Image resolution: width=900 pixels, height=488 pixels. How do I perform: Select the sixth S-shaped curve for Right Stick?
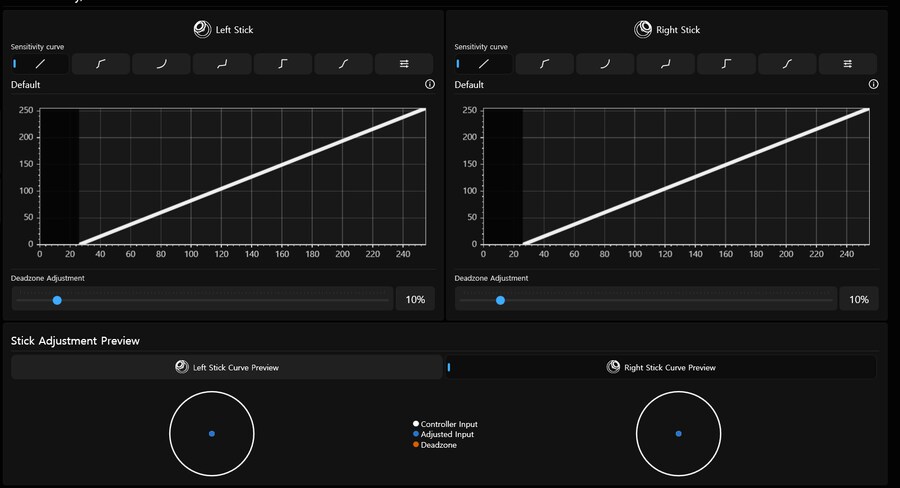pyautogui.click(x=788, y=64)
